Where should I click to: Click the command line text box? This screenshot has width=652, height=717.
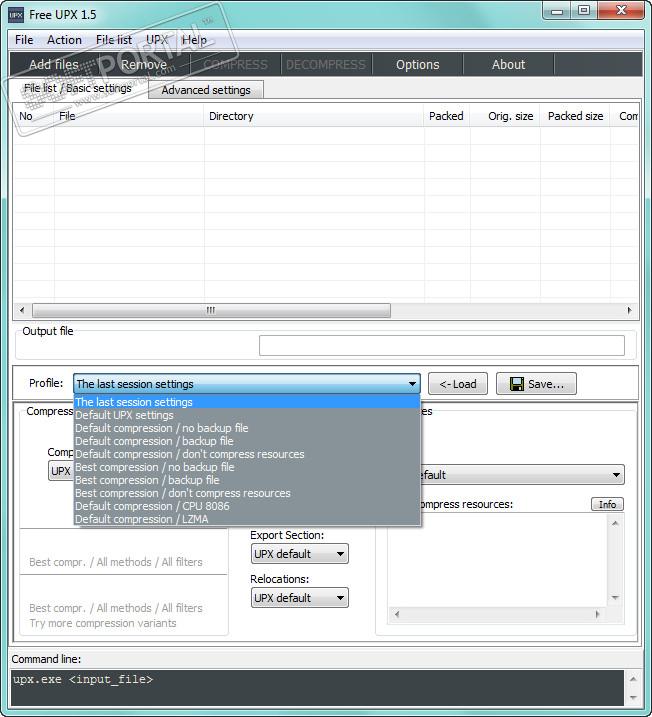tap(317, 688)
